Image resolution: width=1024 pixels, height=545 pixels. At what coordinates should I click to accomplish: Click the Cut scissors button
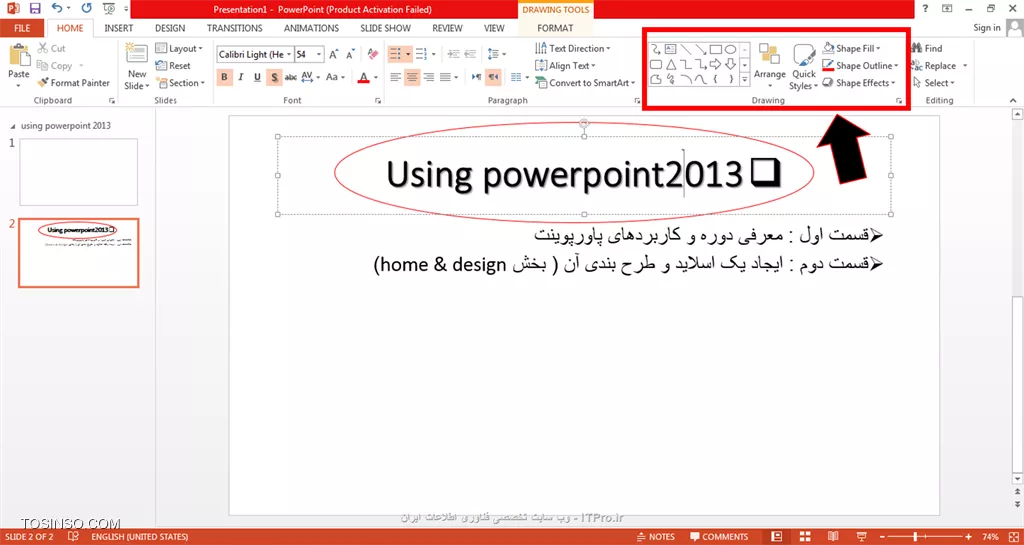point(52,48)
